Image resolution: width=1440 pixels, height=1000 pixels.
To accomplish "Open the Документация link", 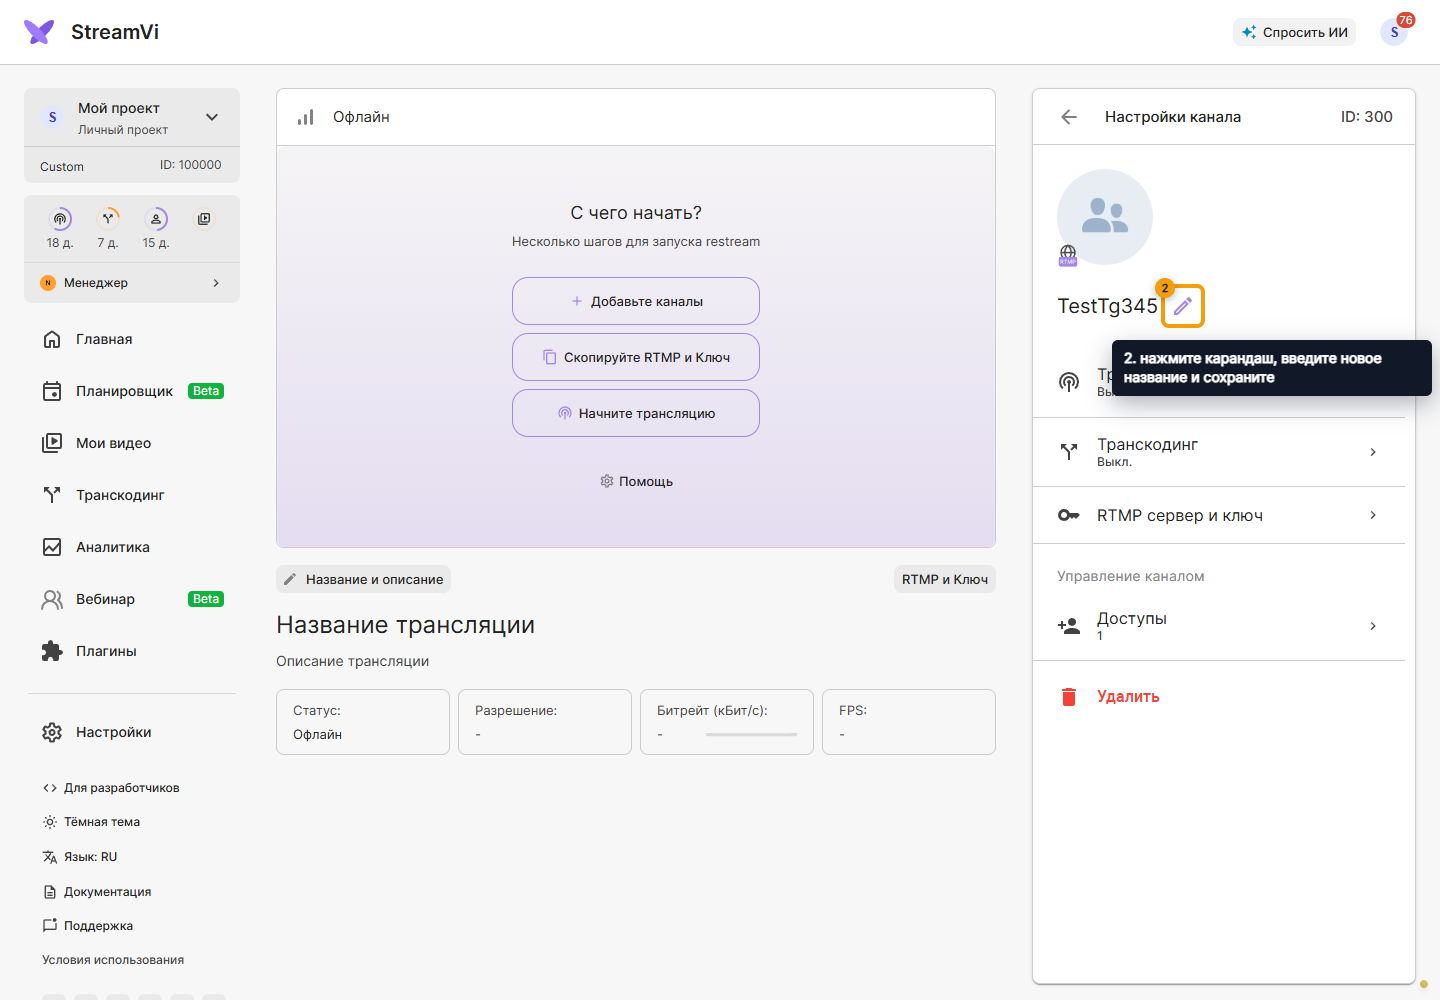I will [x=97, y=892].
